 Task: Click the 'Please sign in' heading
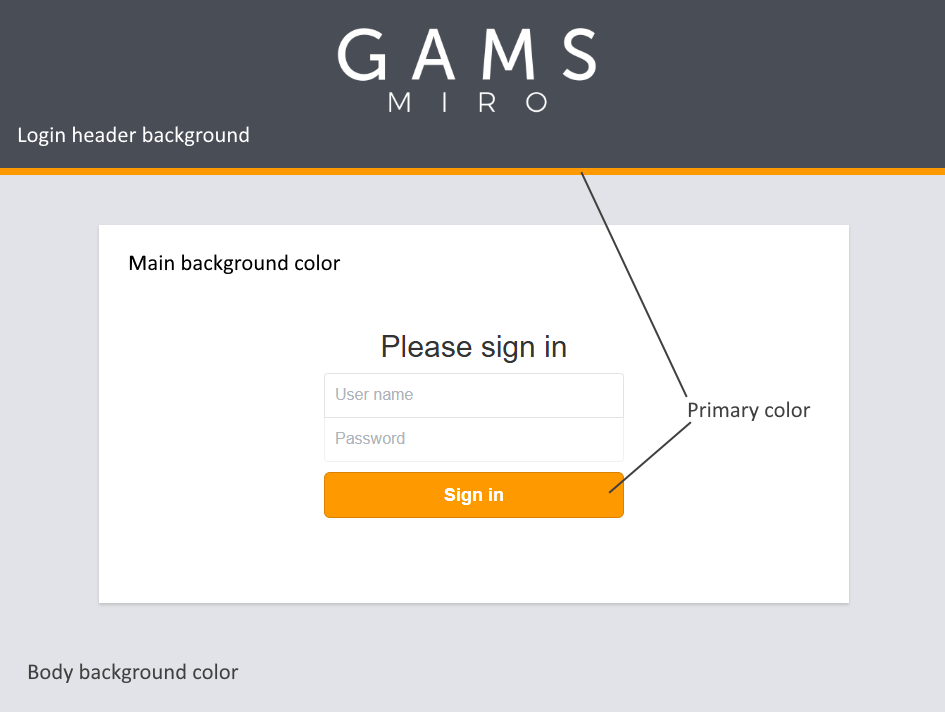473,346
